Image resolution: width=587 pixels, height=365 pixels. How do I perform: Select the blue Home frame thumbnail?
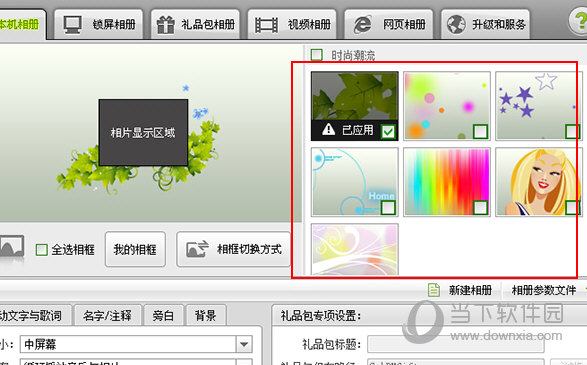pos(355,182)
